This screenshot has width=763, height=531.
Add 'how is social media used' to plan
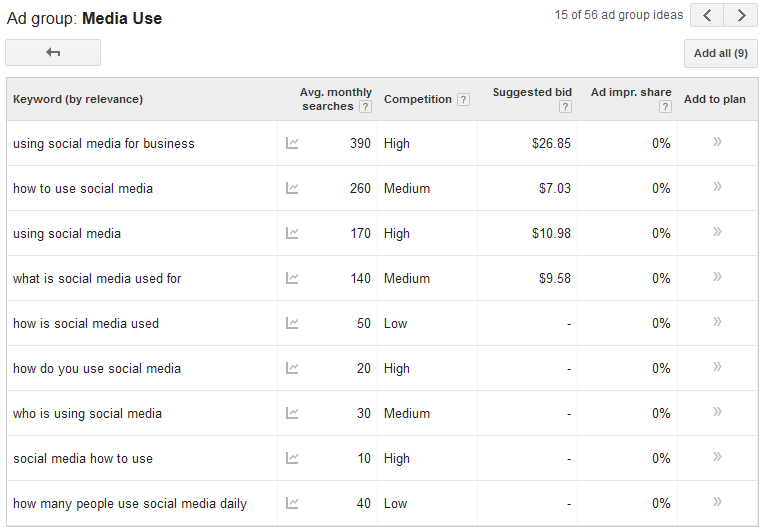pos(717,322)
